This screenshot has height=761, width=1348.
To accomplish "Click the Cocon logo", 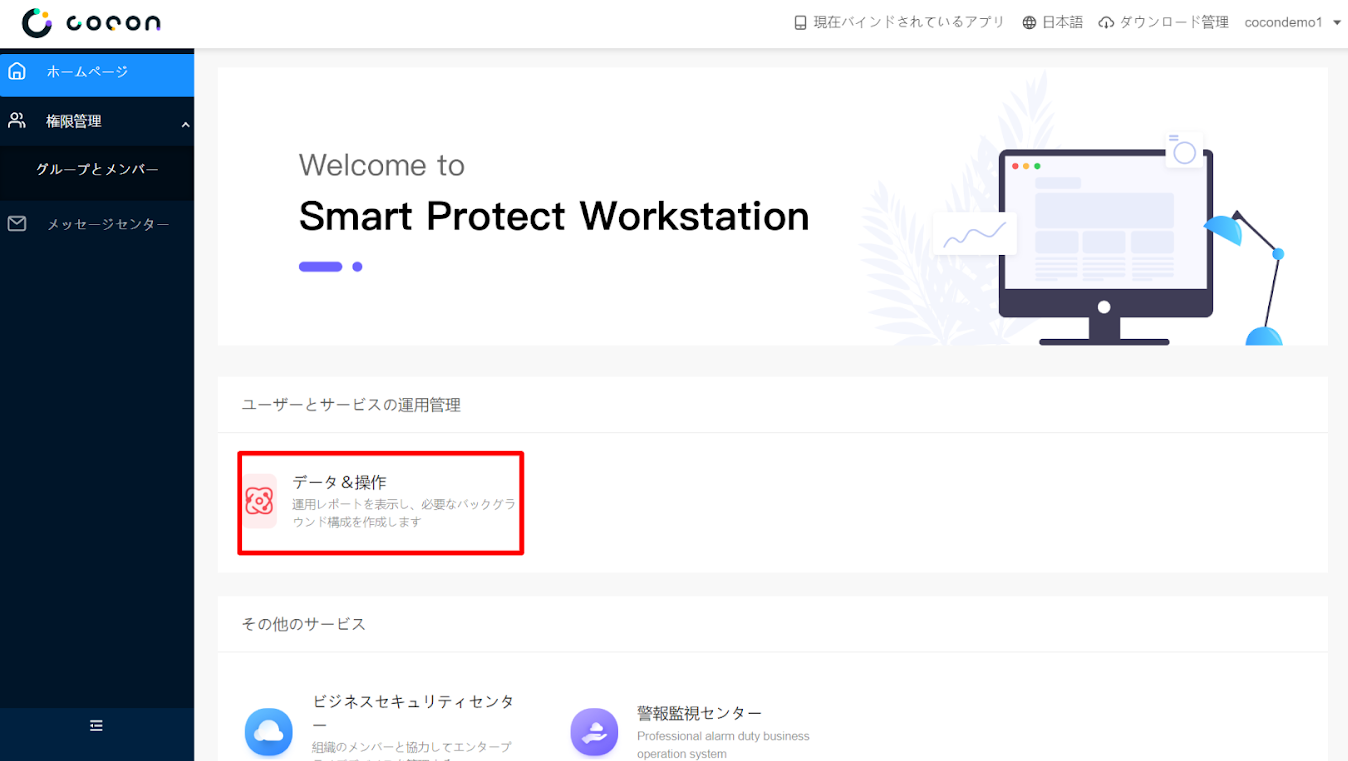I will [91, 23].
